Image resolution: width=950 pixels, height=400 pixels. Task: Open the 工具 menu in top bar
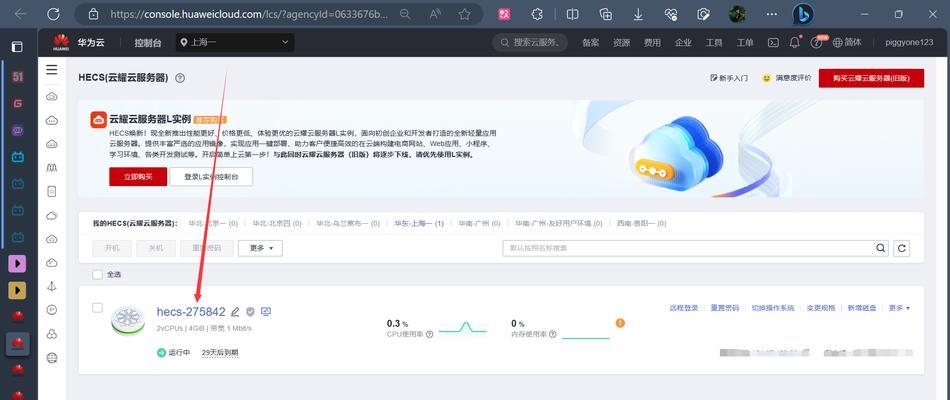714,42
